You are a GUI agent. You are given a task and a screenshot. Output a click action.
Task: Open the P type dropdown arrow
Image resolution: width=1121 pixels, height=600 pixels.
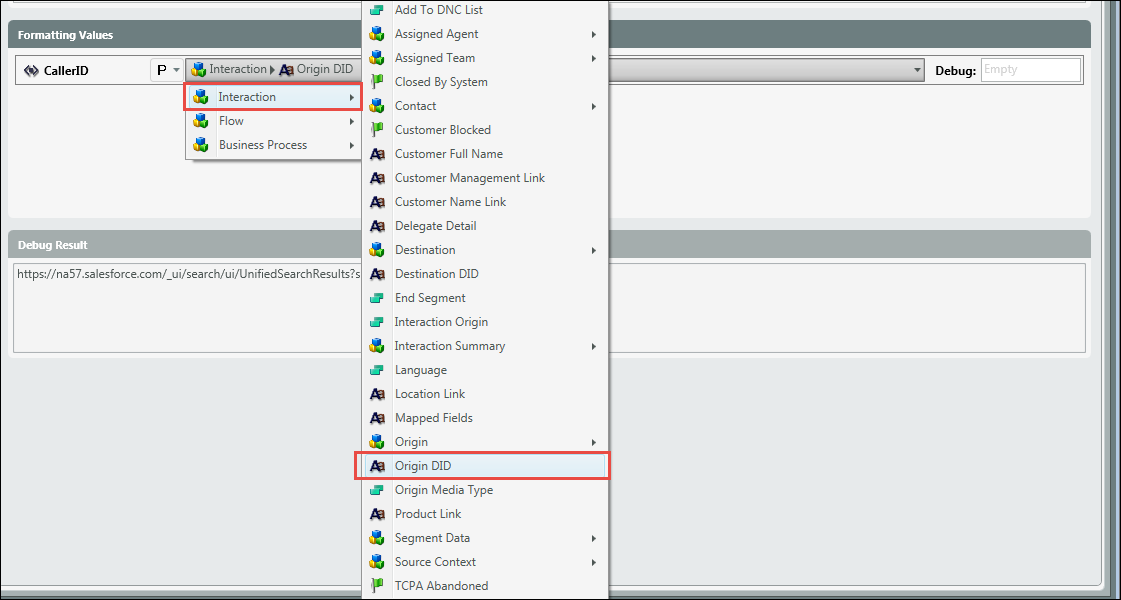point(177,70)
